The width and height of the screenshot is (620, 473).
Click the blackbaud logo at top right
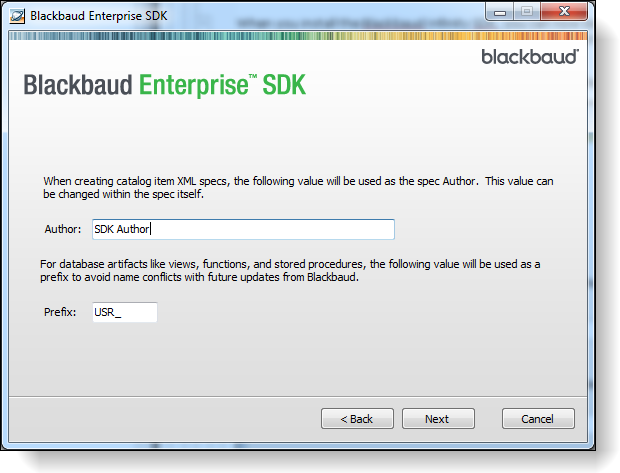[530, 57]
